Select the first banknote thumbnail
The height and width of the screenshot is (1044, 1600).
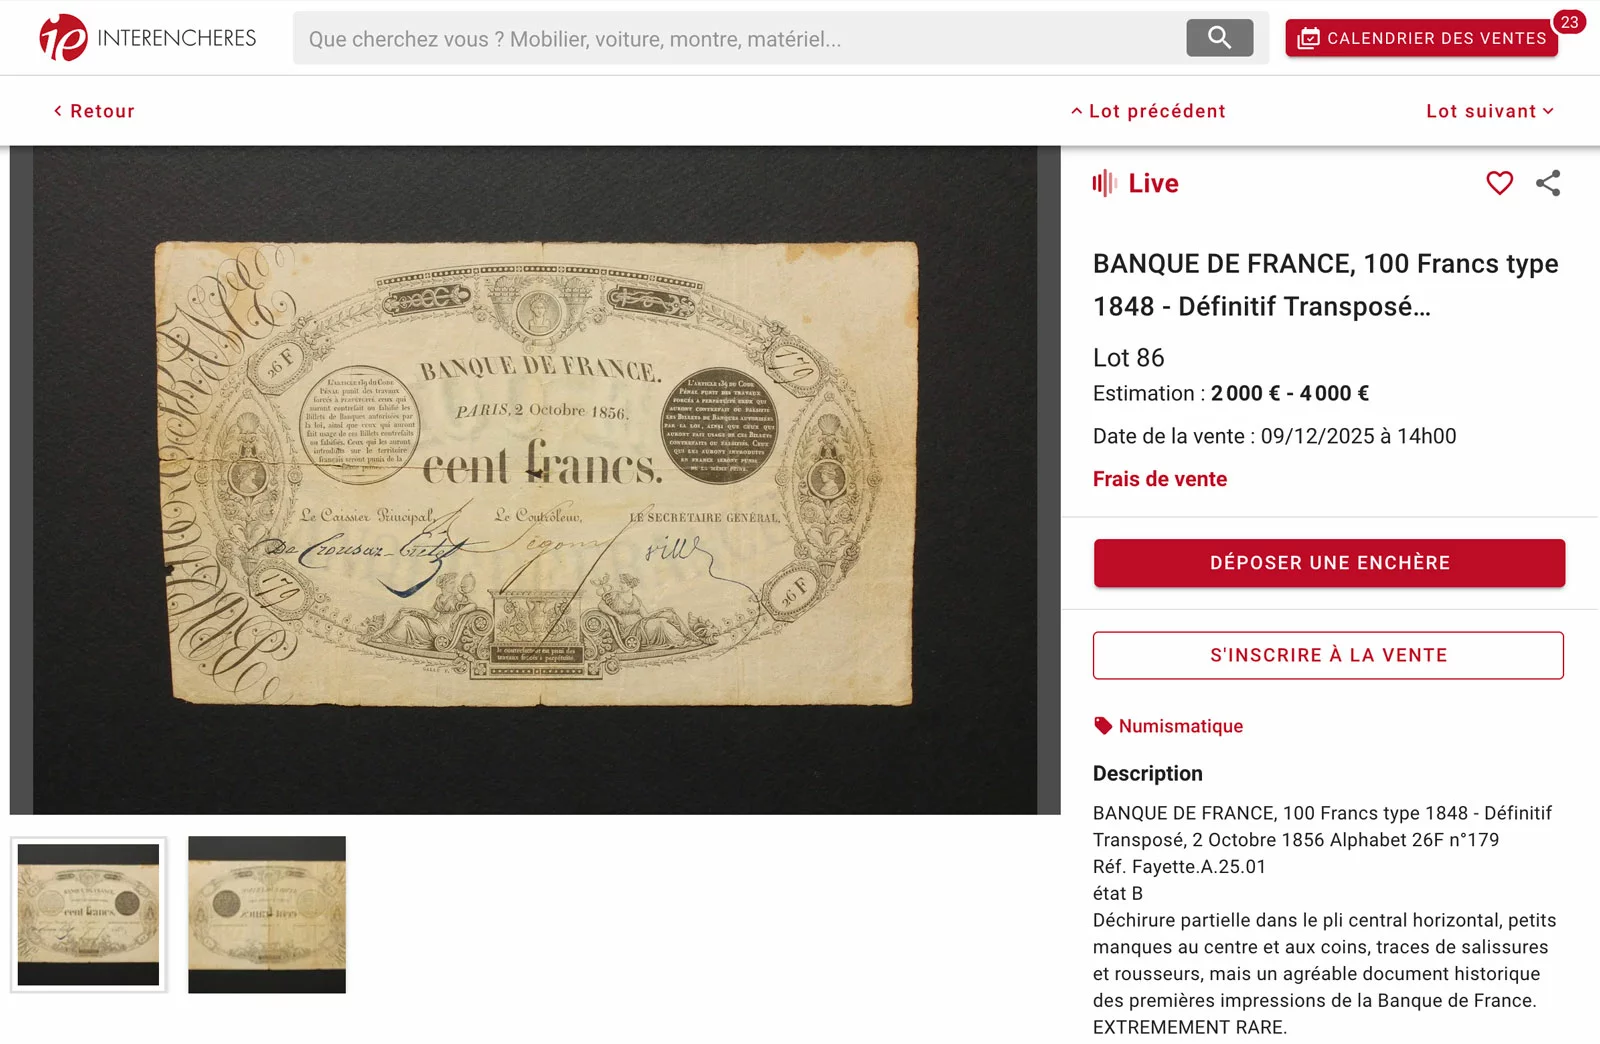point(88,915)
